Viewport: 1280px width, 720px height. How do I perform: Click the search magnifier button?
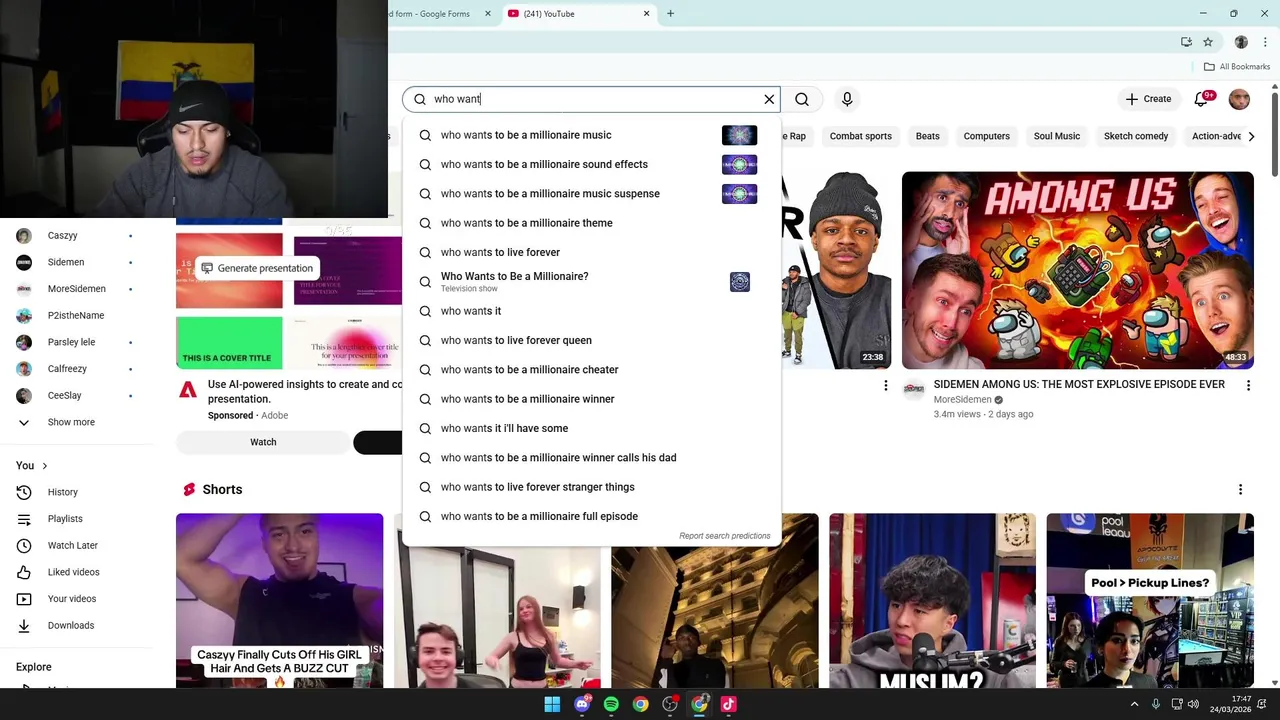click(802, 99)
